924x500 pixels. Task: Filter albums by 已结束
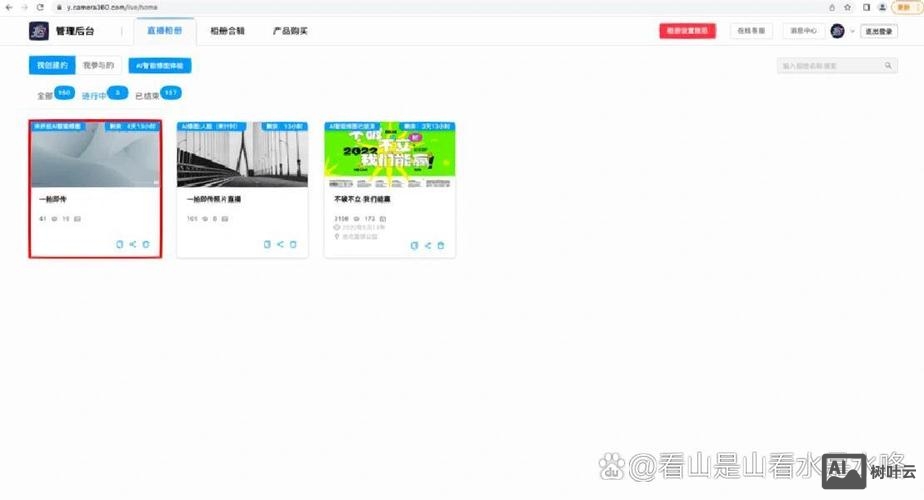click(x=147, y=96)
